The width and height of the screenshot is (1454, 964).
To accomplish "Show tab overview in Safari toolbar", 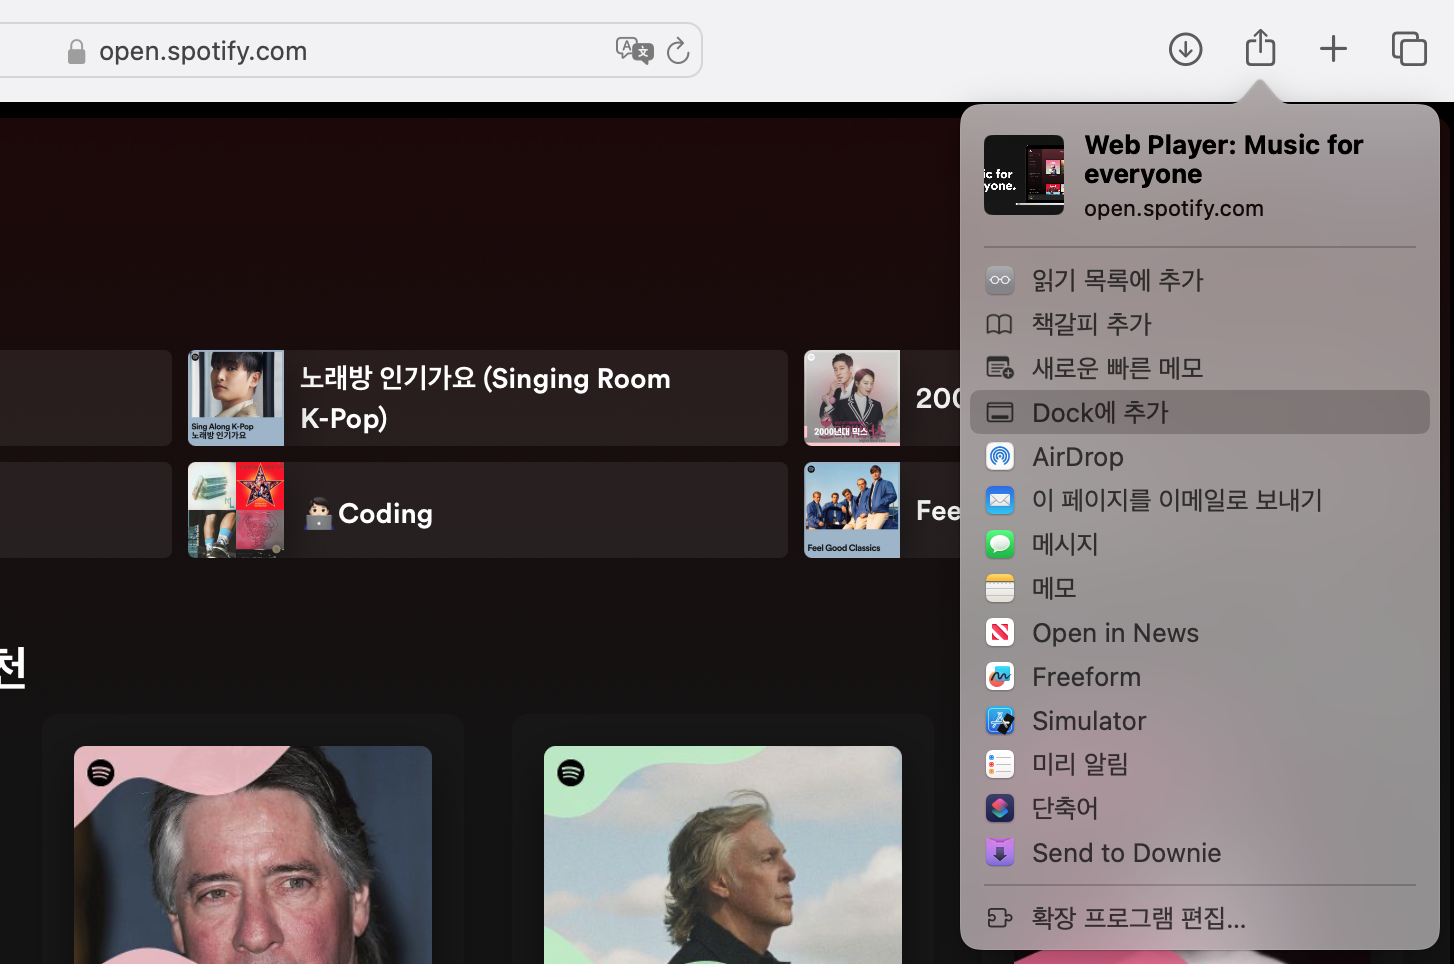I will click(x=1409, y=49).
